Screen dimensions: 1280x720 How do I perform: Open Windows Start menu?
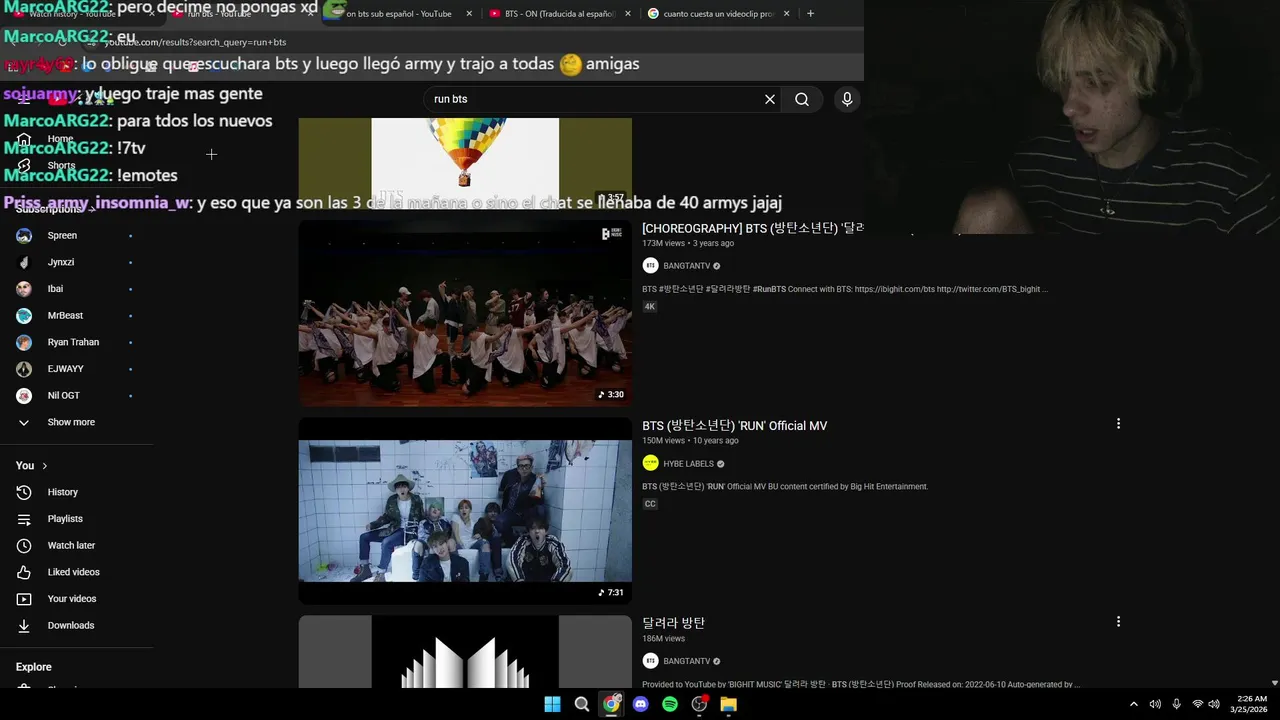pos(552,704)
